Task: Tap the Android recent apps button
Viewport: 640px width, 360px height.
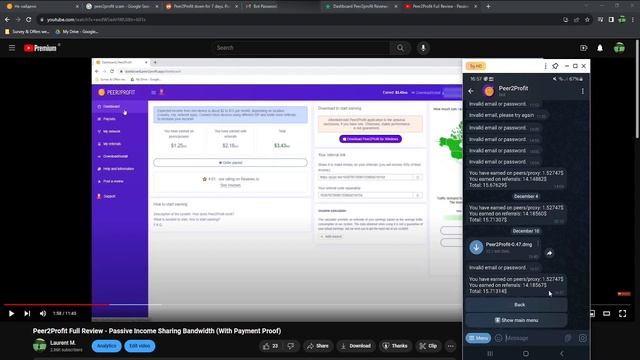Action: 490,353
